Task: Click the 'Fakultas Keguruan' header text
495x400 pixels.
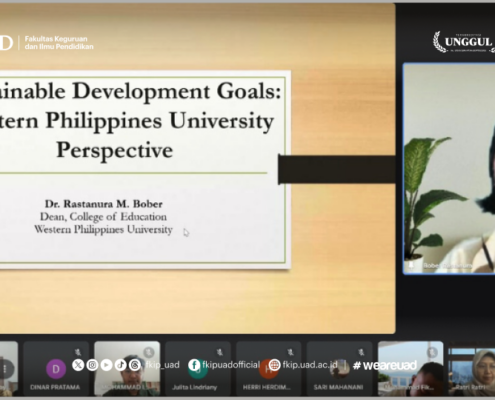Action: [x=56, y=39]
